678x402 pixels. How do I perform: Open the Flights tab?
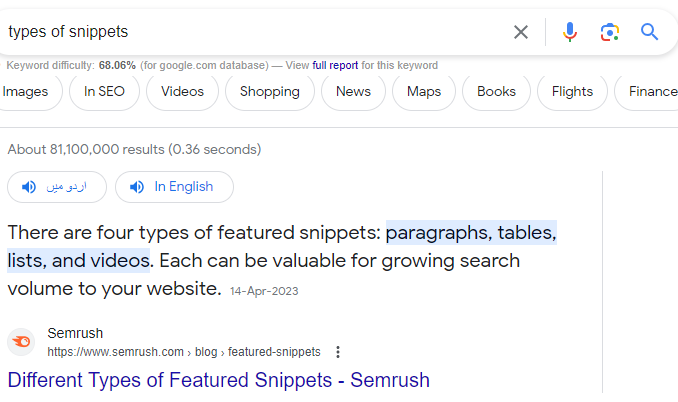coord(572,92)
